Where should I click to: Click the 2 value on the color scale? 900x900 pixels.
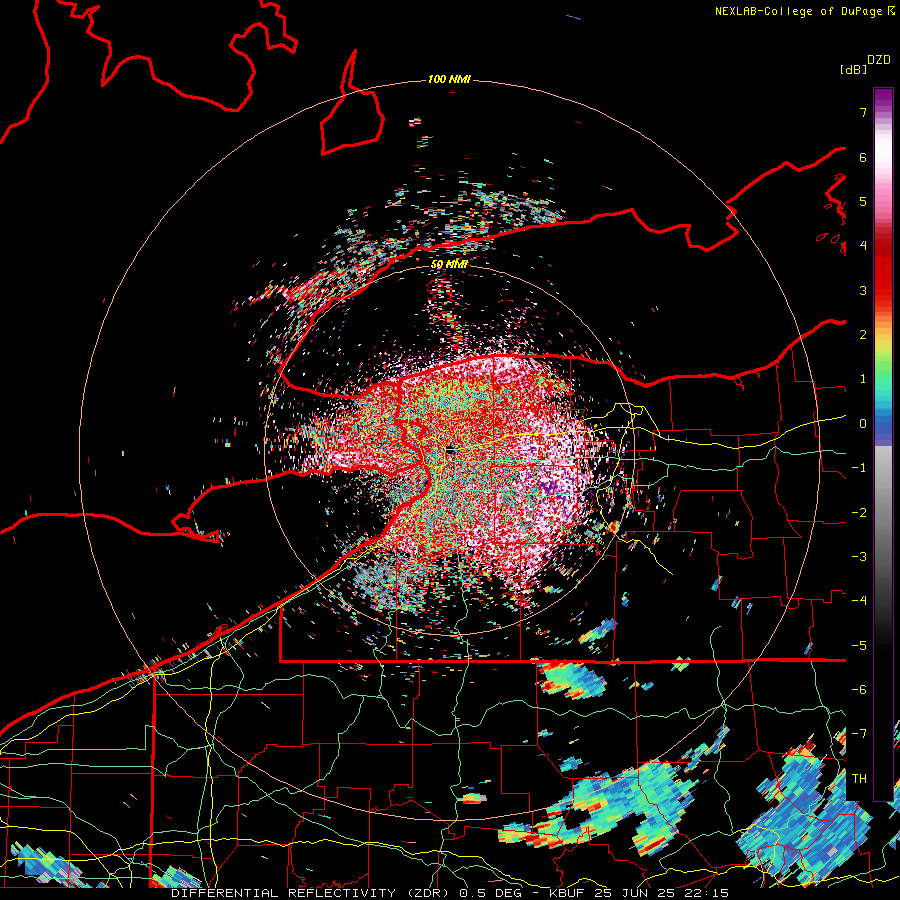pos(863,335)
